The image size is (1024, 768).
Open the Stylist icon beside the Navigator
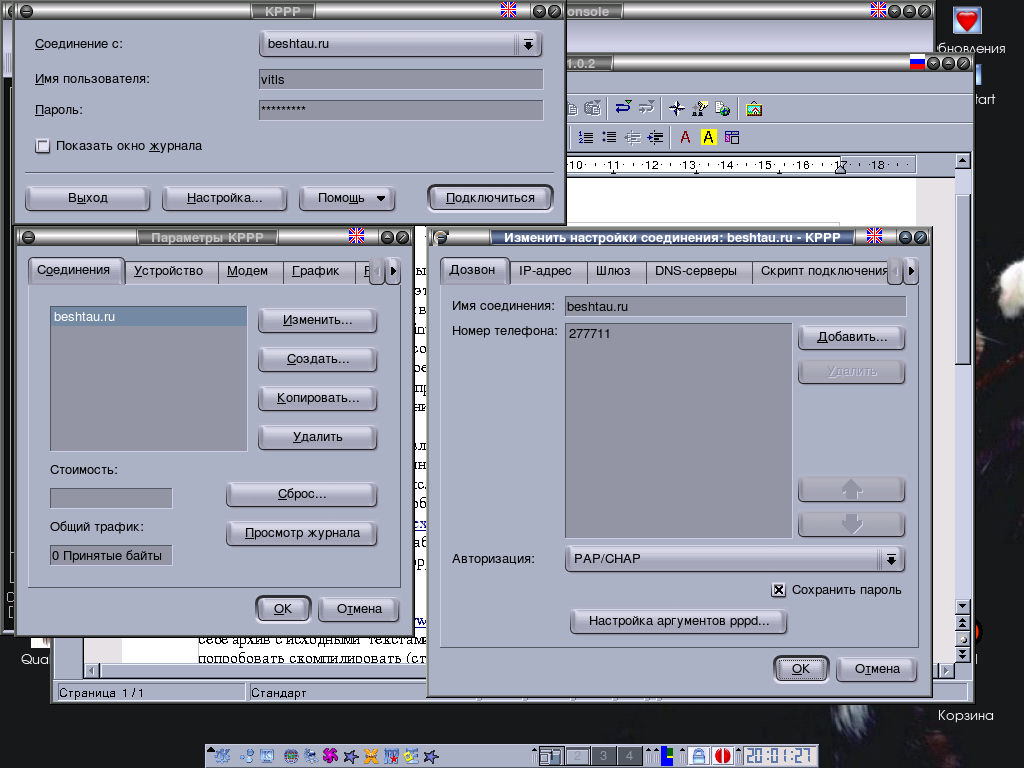coord(699,108)
